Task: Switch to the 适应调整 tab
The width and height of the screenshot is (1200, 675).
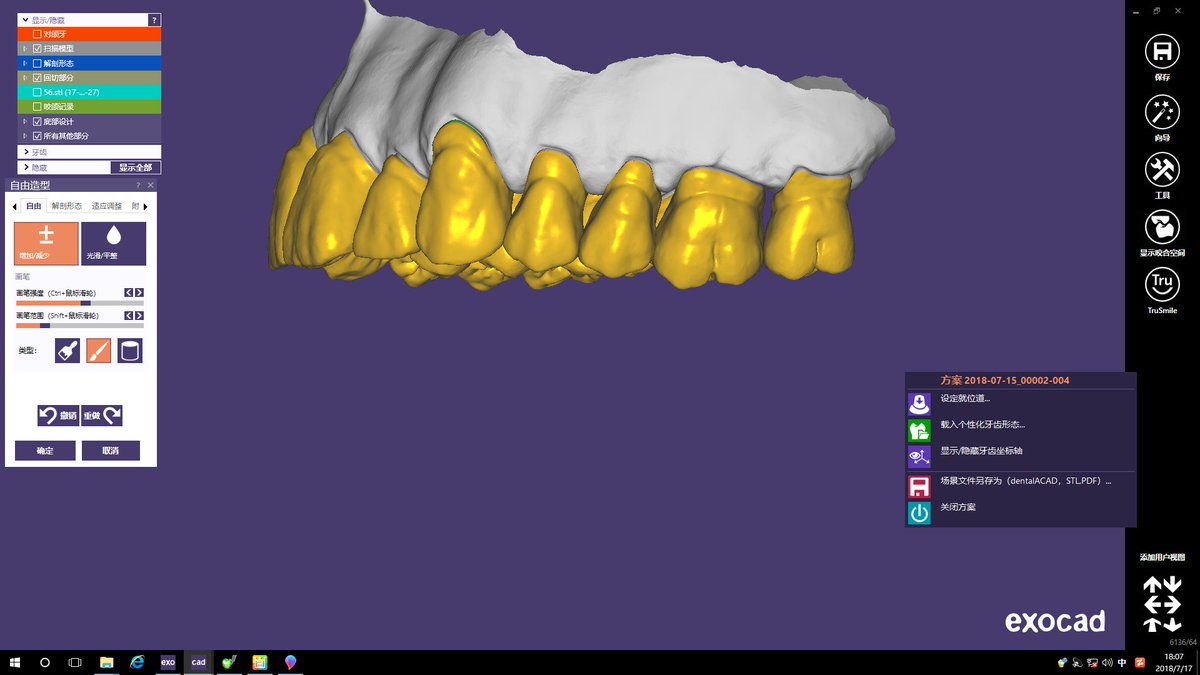Action: coord(106,206)
